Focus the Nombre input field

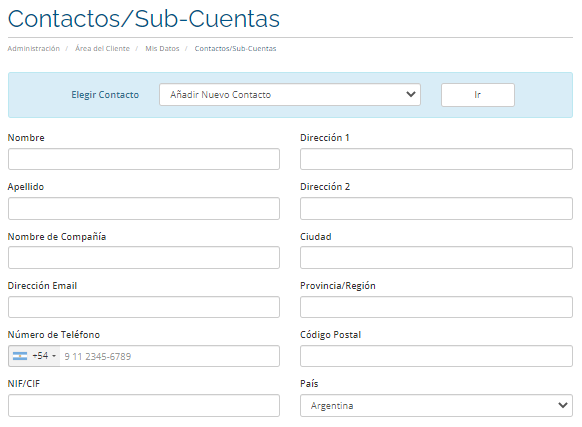[144, 159]
